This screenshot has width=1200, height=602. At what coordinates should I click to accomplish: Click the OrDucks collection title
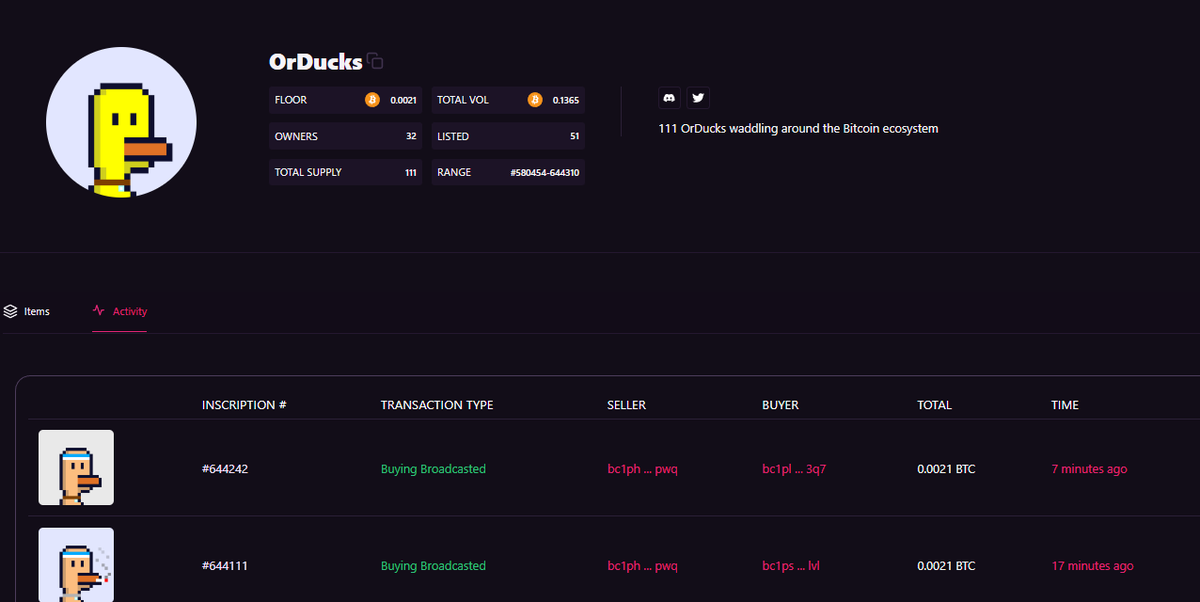point(315,61)
